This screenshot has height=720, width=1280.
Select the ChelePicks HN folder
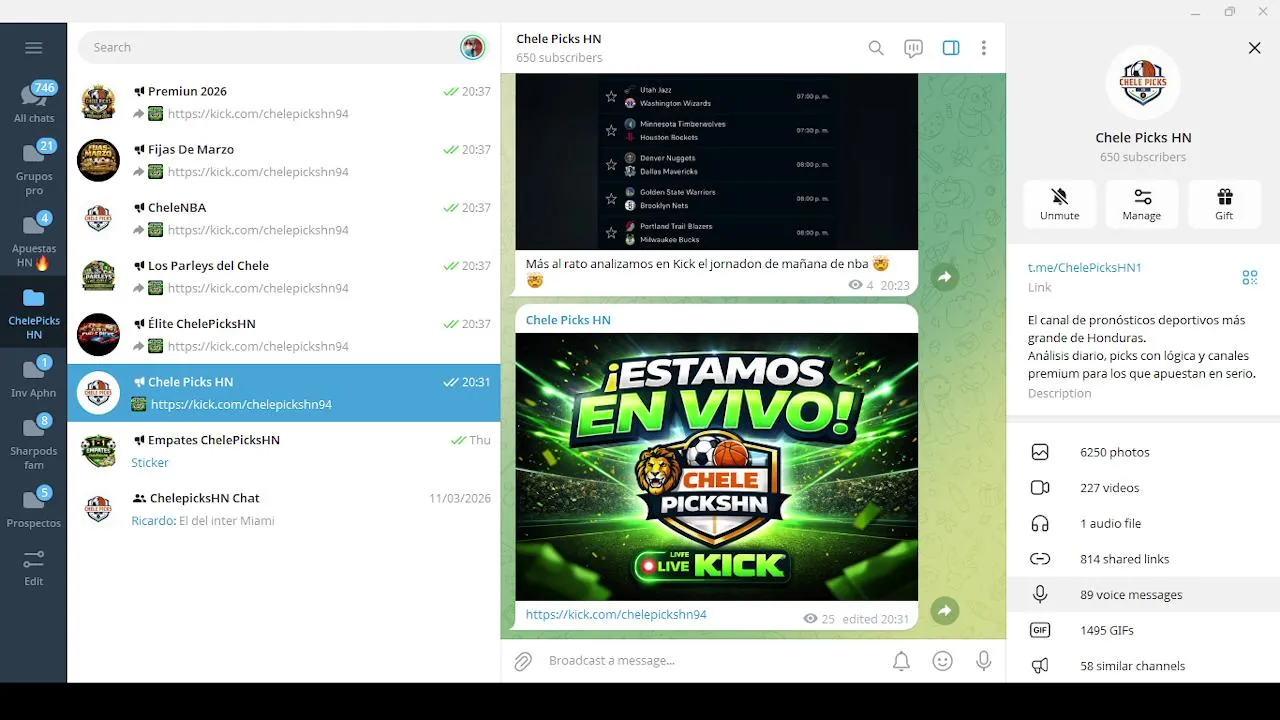point(34,313)
